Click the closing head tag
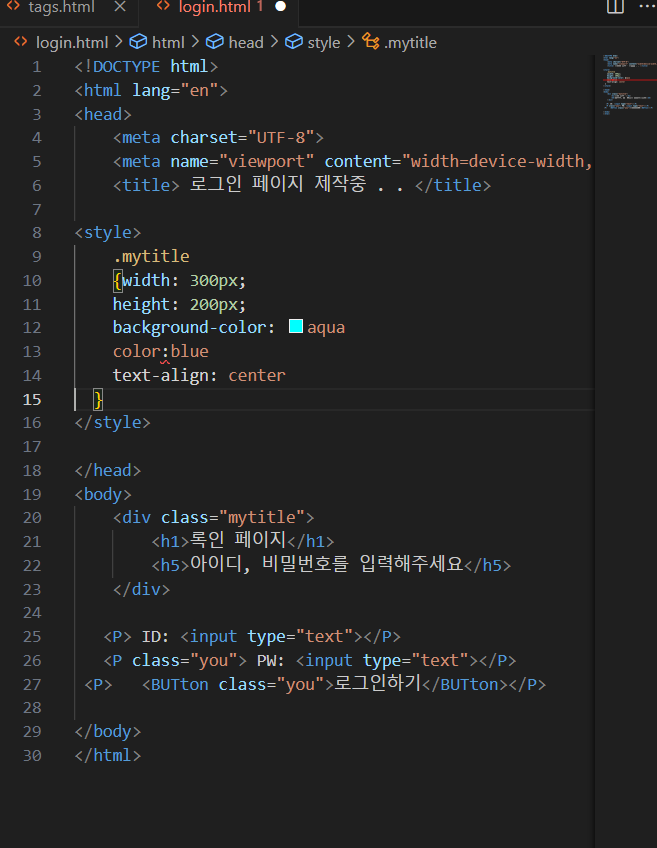The image size is (657, 848). [108, 471]
